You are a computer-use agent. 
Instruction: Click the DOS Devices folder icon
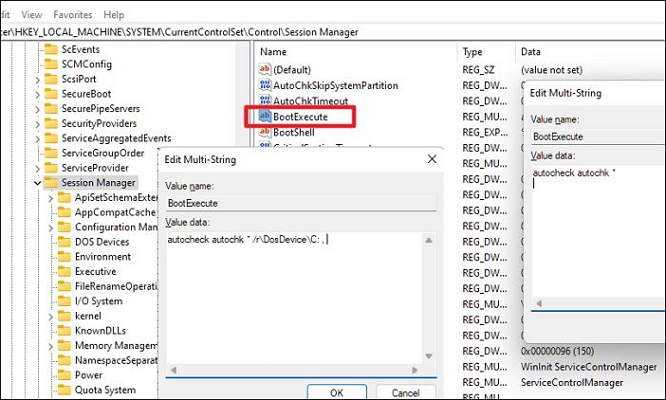(64, 242)
